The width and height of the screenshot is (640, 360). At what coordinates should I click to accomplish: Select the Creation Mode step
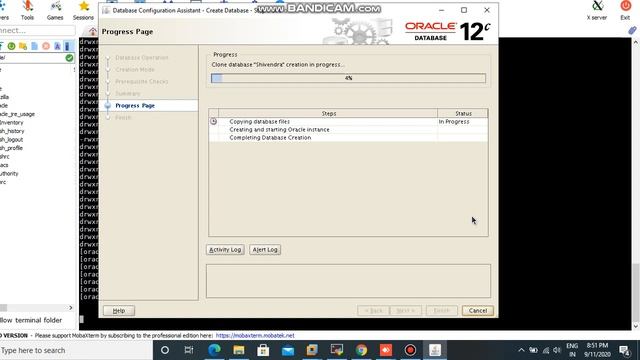click(x=135, y=69)
